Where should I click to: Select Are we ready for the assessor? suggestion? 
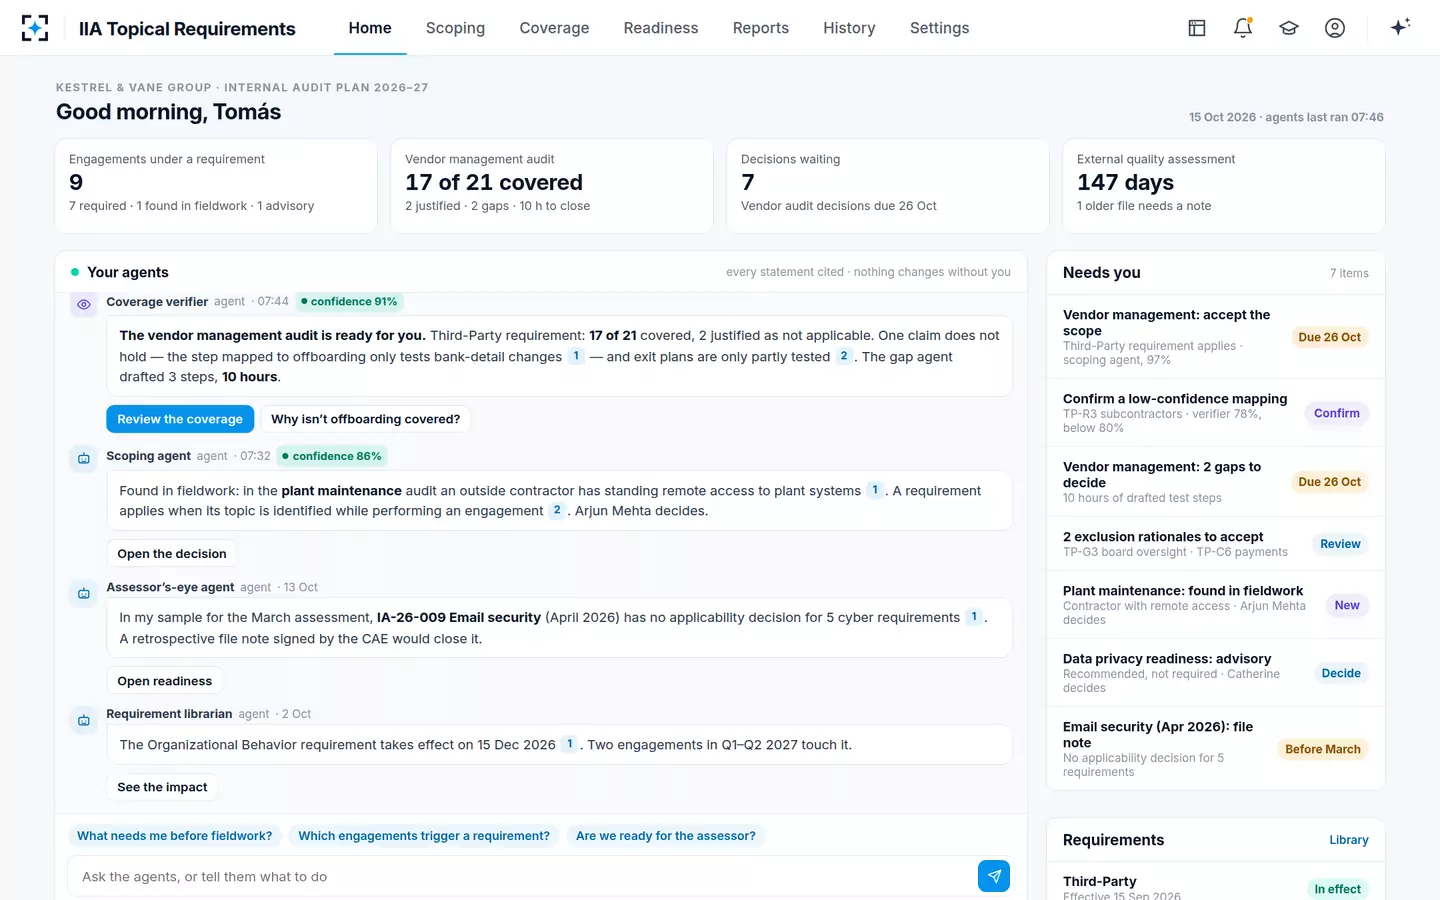coord(666,836)
